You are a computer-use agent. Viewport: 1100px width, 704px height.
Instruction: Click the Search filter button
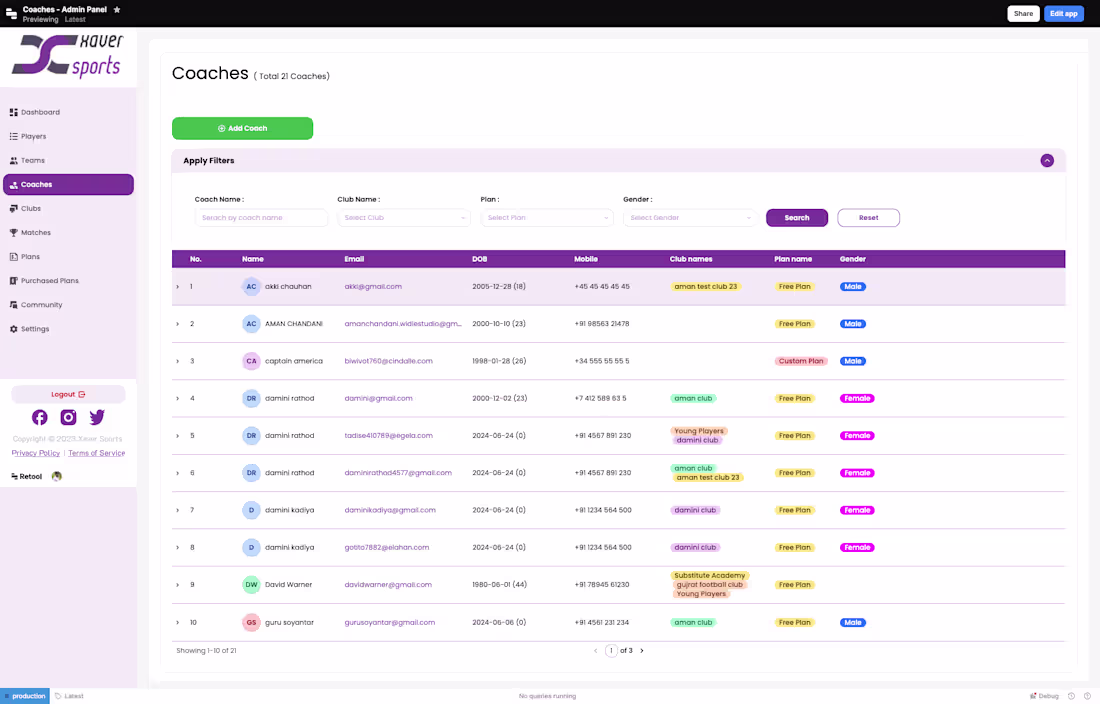click(797, 217)
